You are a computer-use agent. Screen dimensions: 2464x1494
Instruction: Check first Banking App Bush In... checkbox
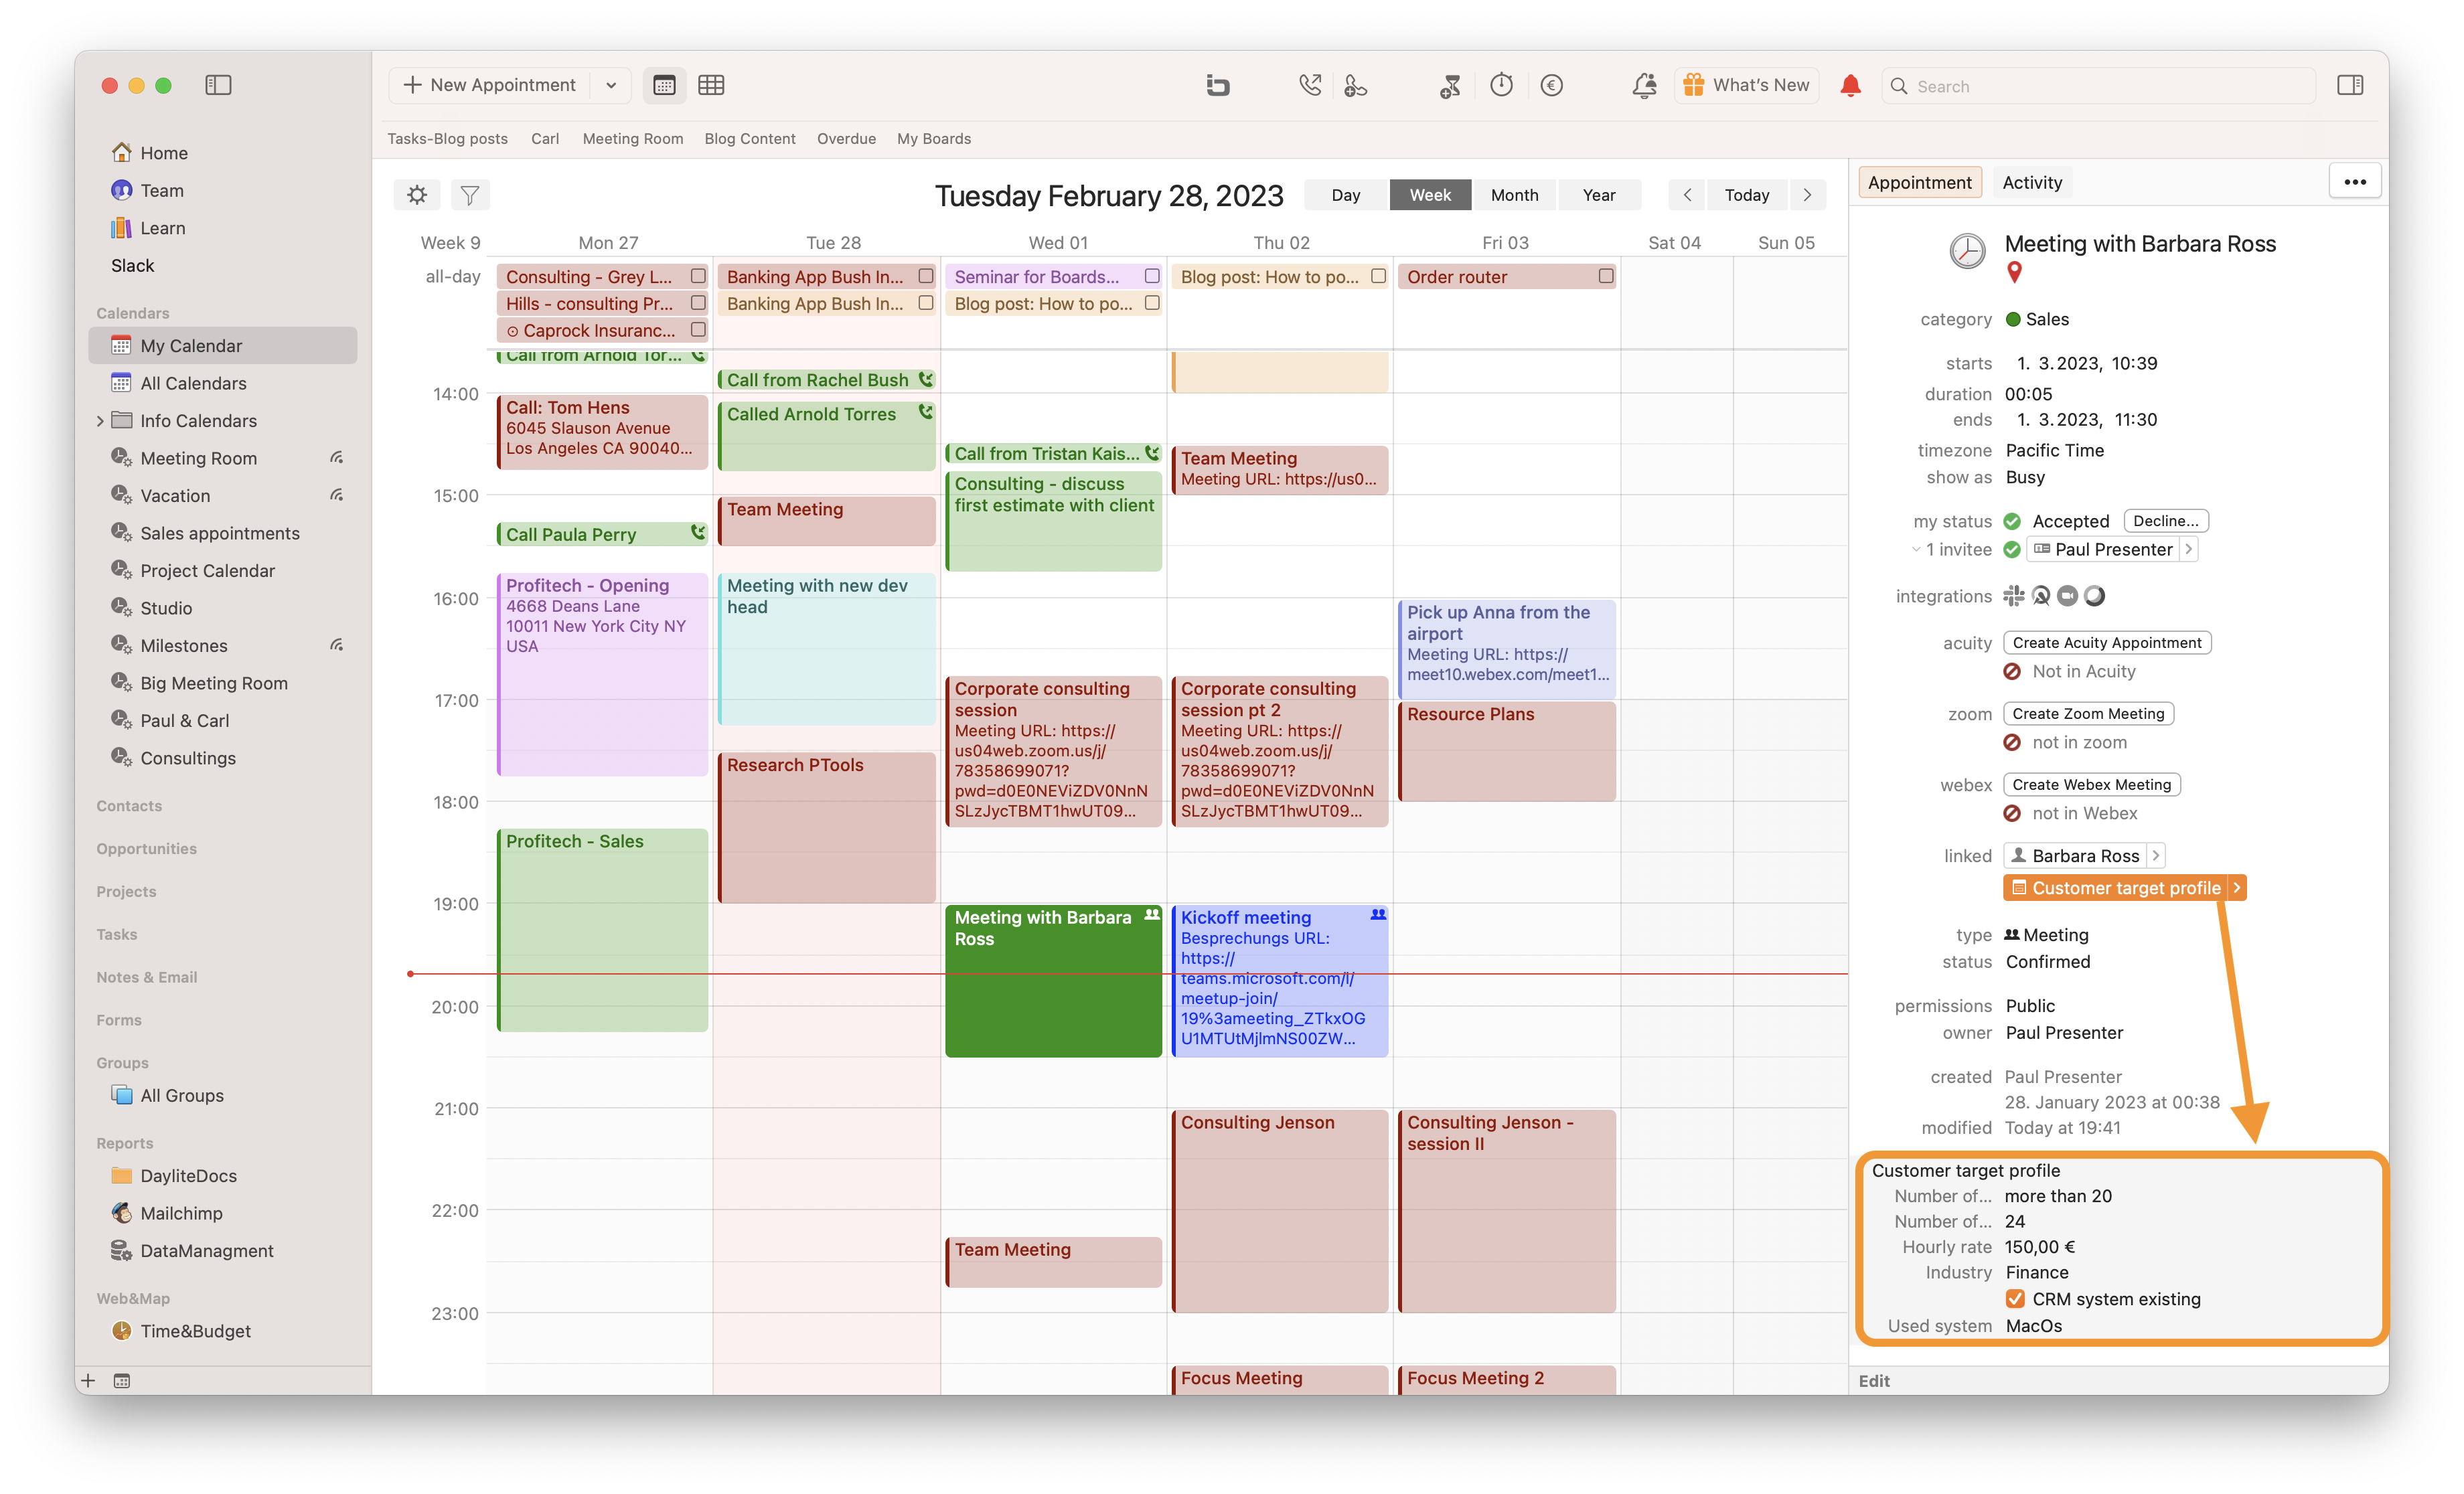(925, 275)
